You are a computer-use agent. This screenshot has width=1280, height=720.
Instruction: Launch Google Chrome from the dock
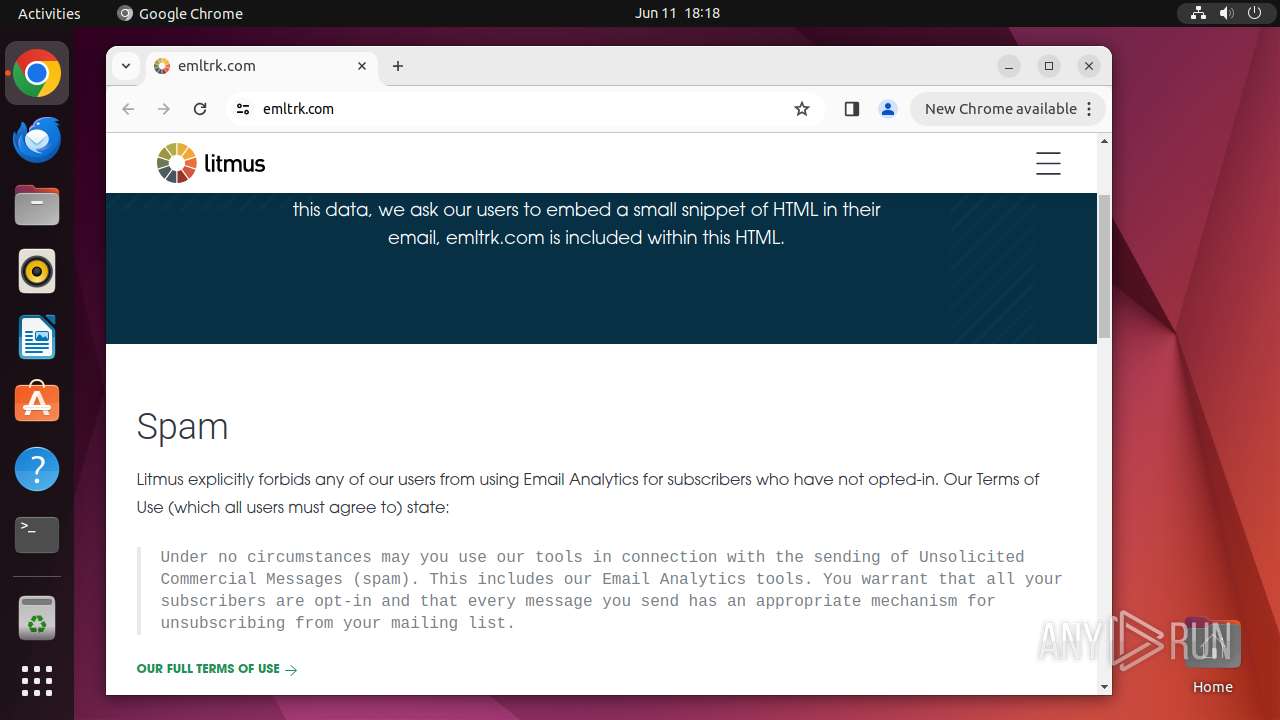[37, 74]
